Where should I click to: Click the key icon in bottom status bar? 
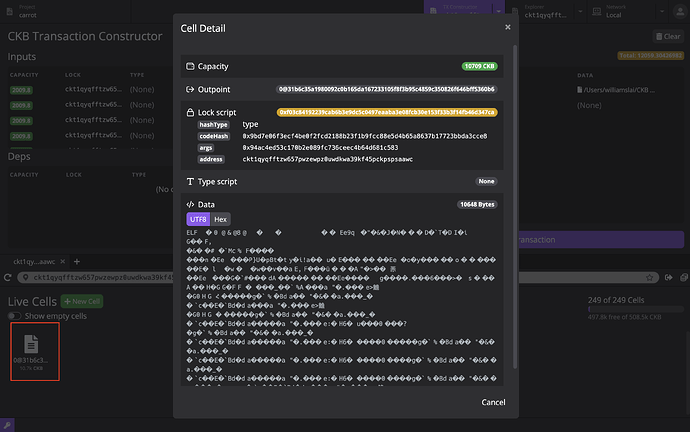click(x=7, y=425)
